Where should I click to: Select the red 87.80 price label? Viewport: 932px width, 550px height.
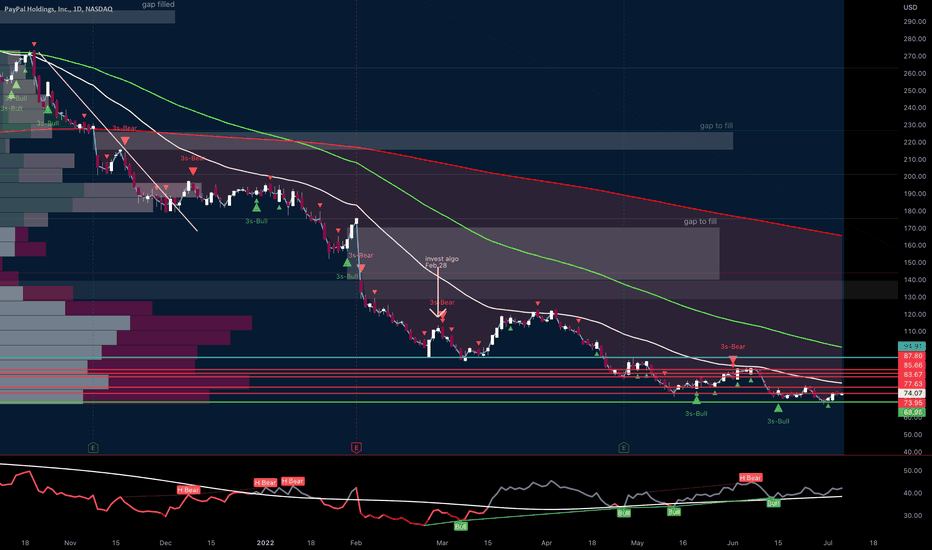click(911, 356)
